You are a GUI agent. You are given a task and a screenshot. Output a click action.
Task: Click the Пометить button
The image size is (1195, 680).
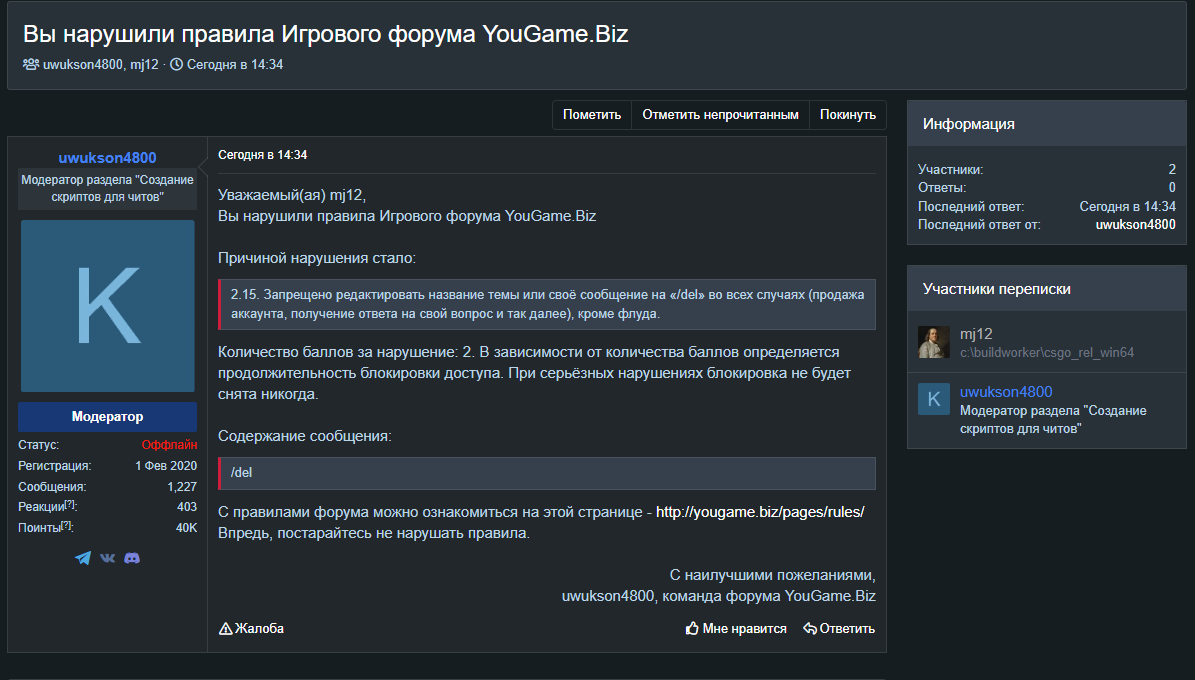(591, 114)
